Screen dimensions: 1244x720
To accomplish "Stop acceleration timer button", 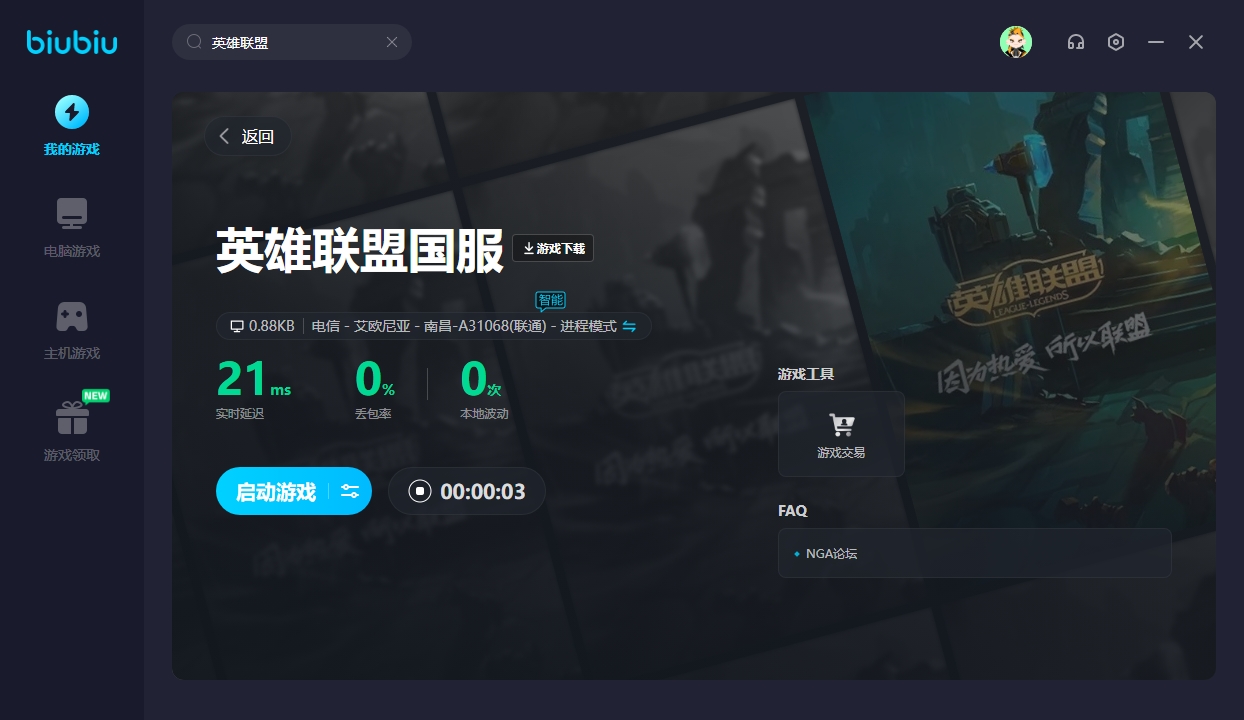I will click(420, 491).
